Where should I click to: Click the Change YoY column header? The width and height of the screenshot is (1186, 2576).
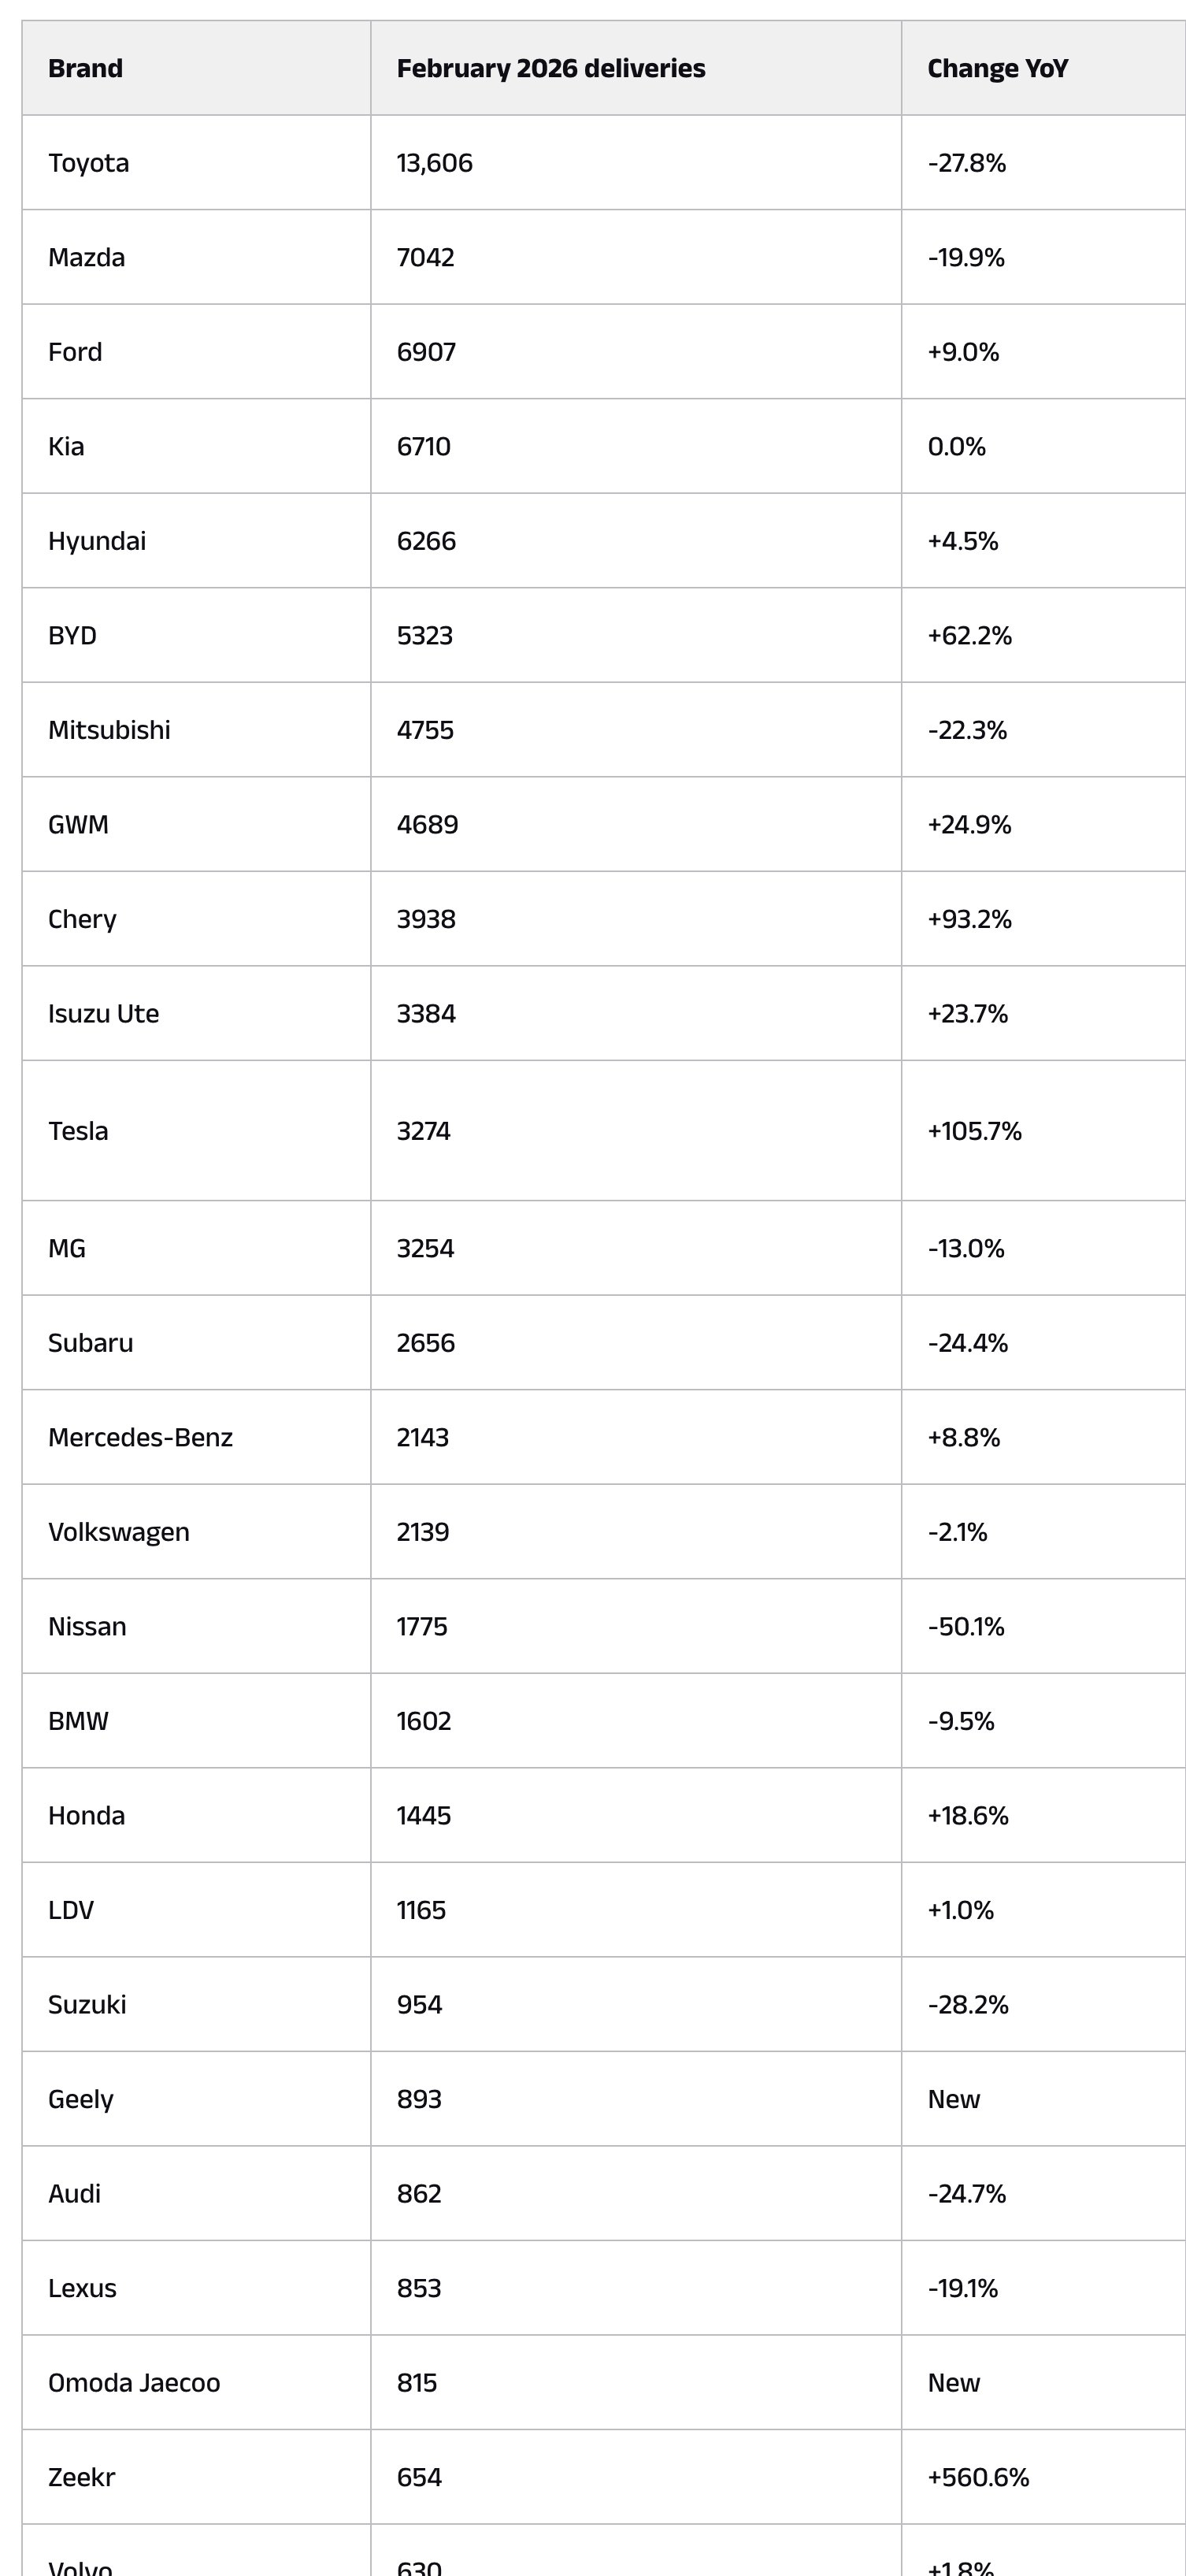pyautogui.click(x=997, y=68)
